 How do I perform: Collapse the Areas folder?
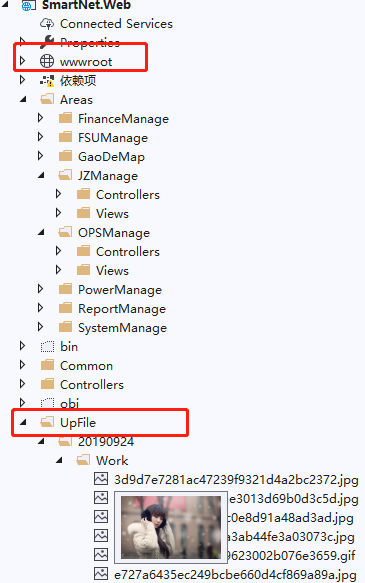coord(23,99)
